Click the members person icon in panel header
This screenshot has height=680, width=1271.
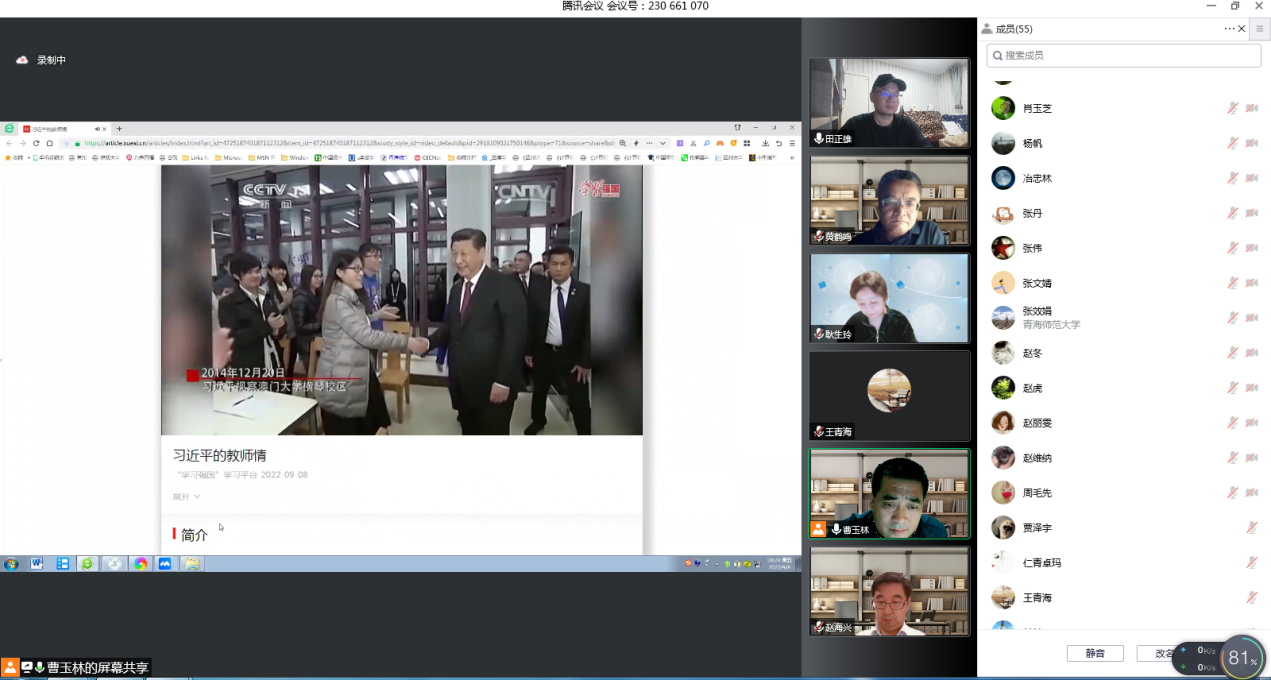[x=987, y=29]
